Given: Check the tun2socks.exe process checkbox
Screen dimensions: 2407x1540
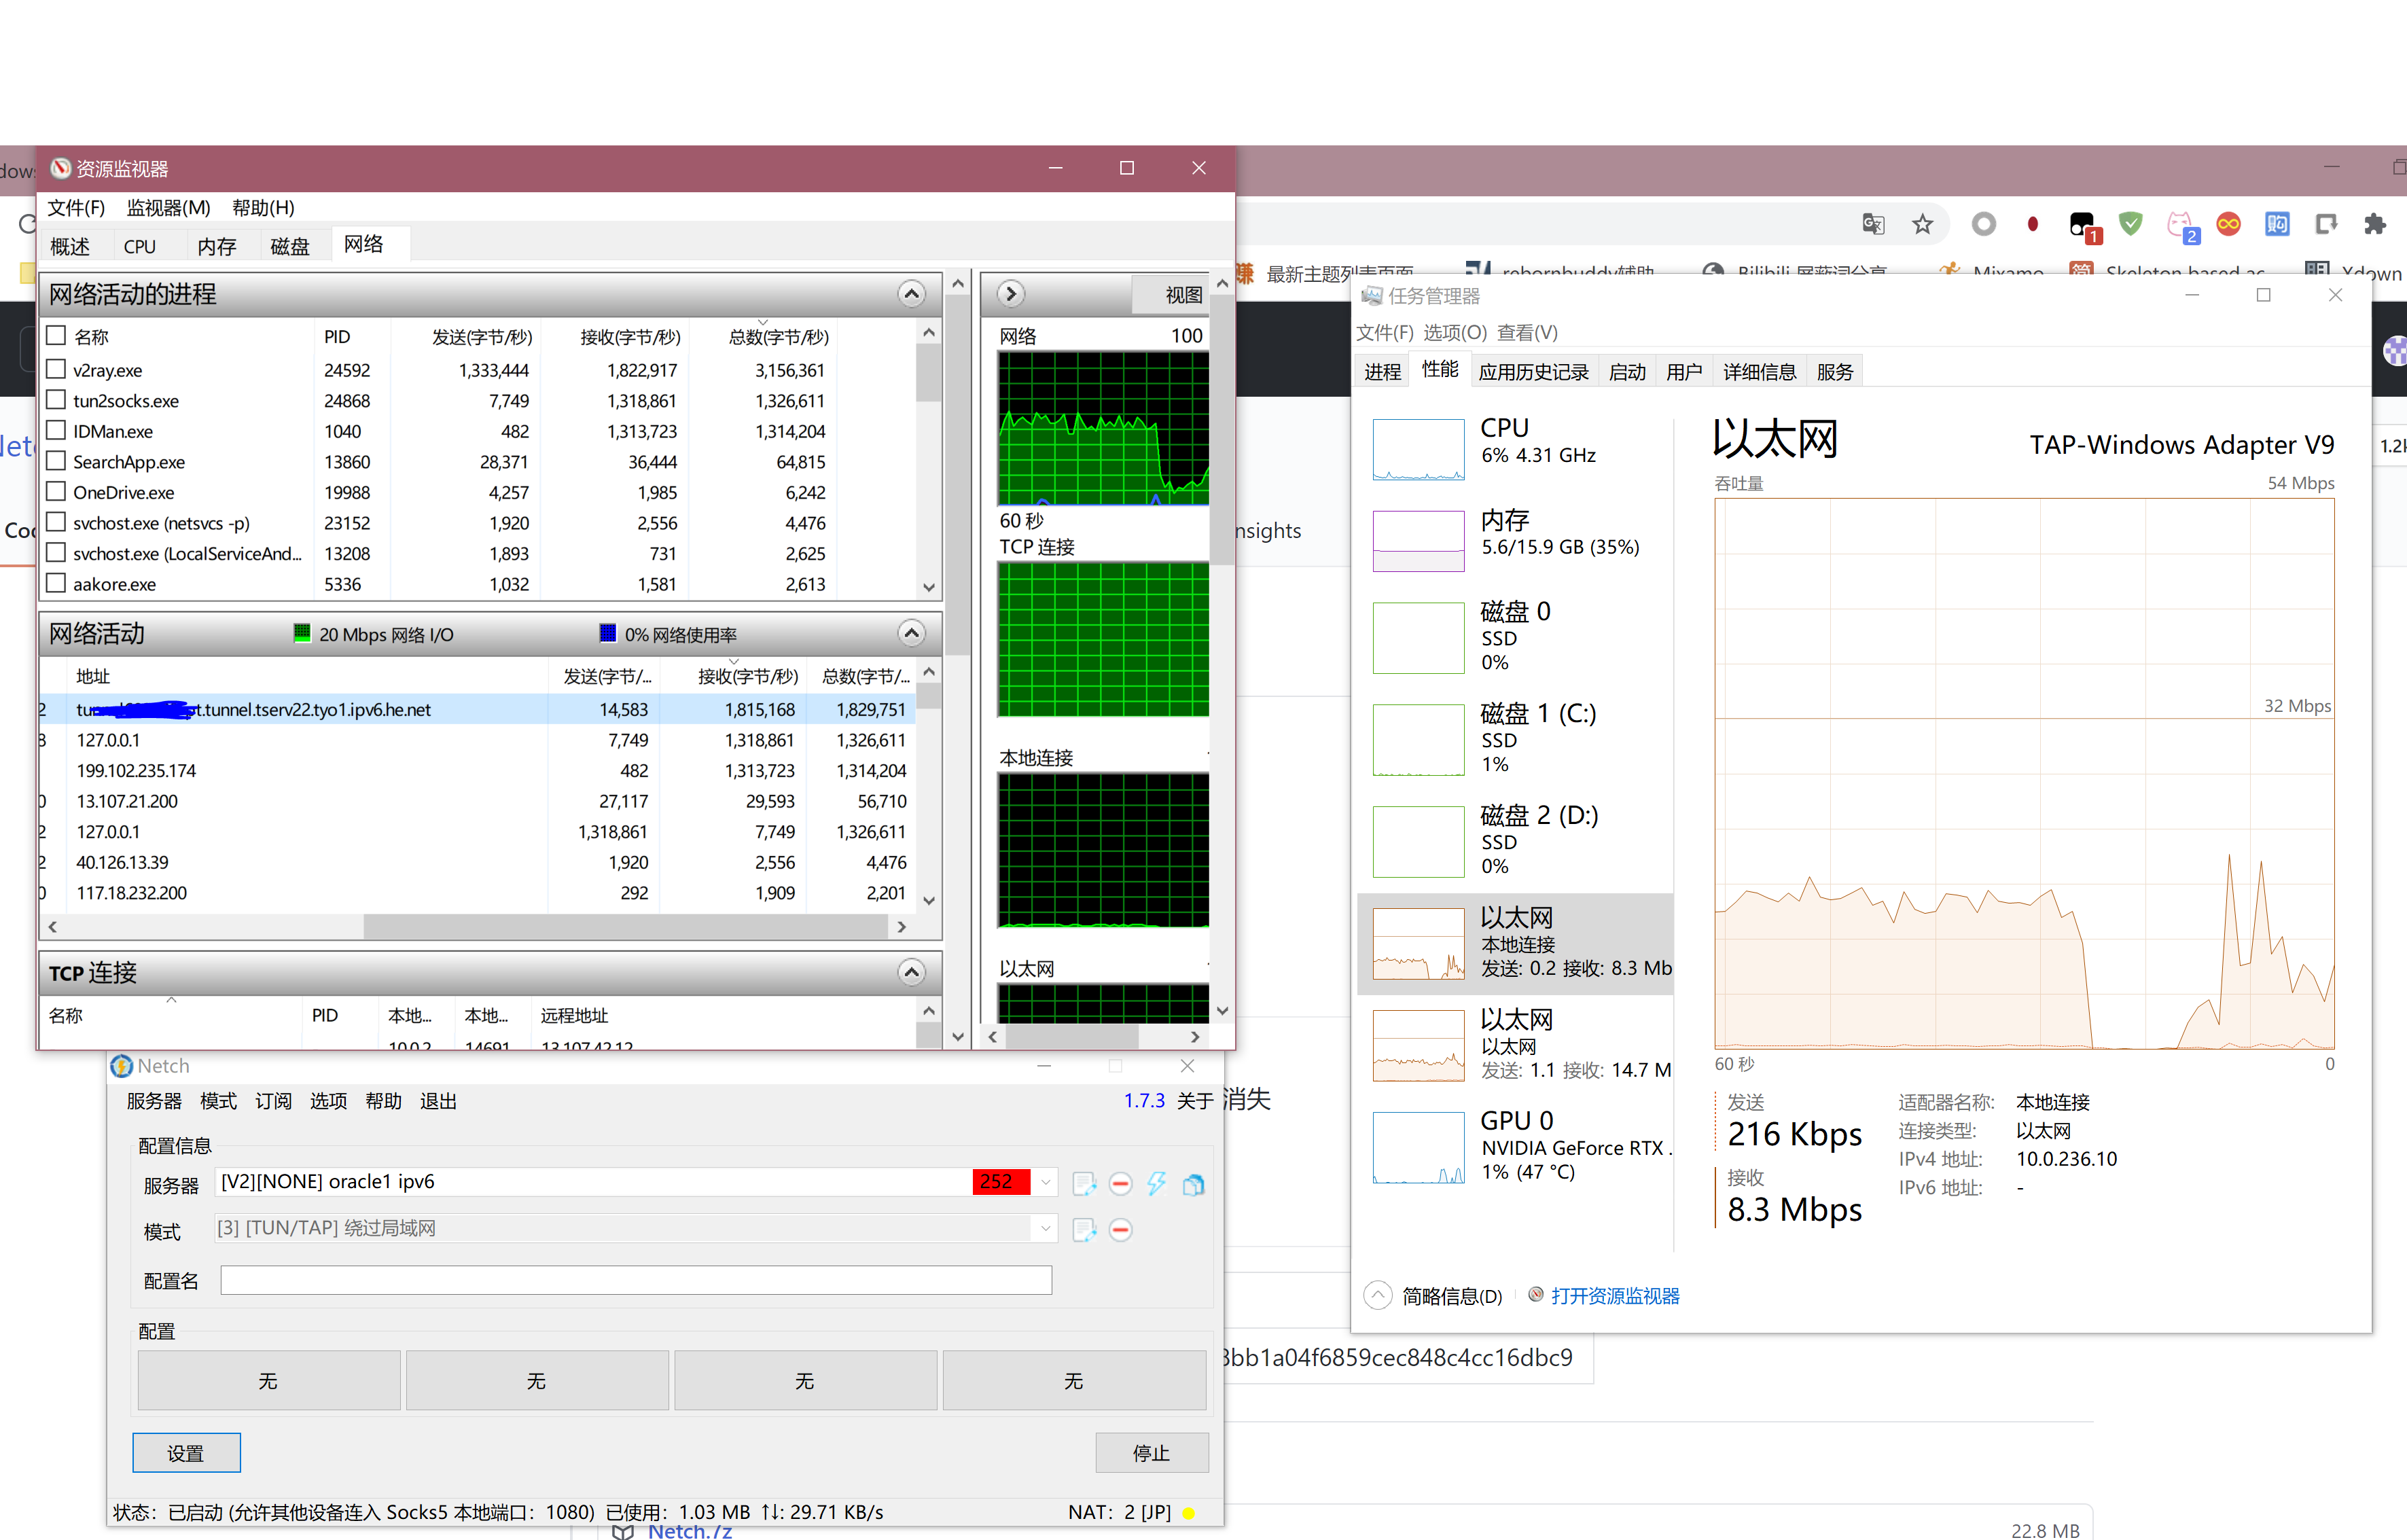Looking at the screenshot, I should coord(56,400).
